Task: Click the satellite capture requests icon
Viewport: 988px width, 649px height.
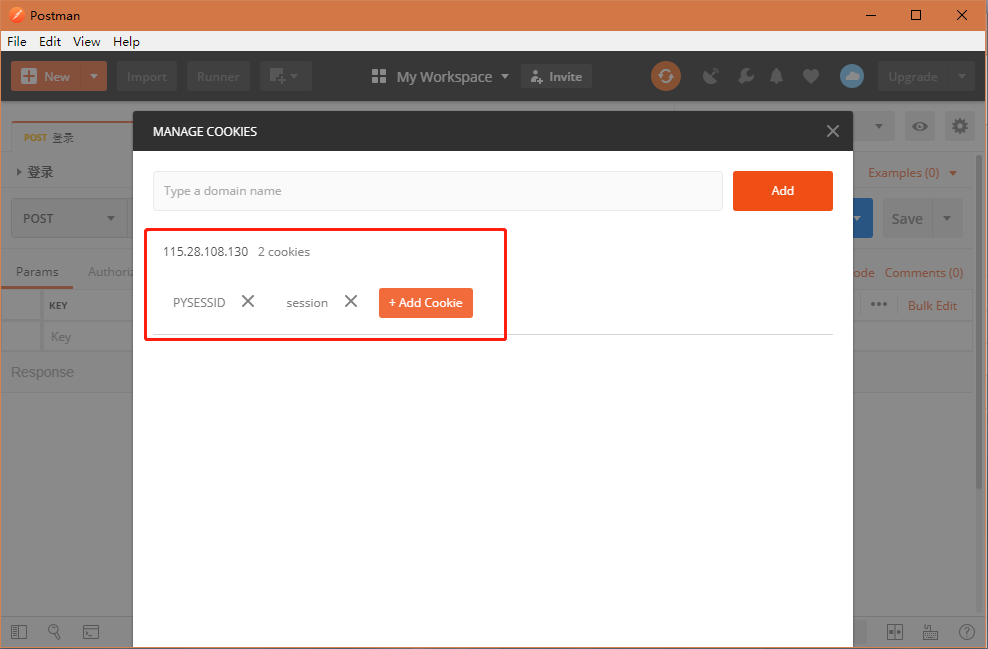Action: coord(711,76)
